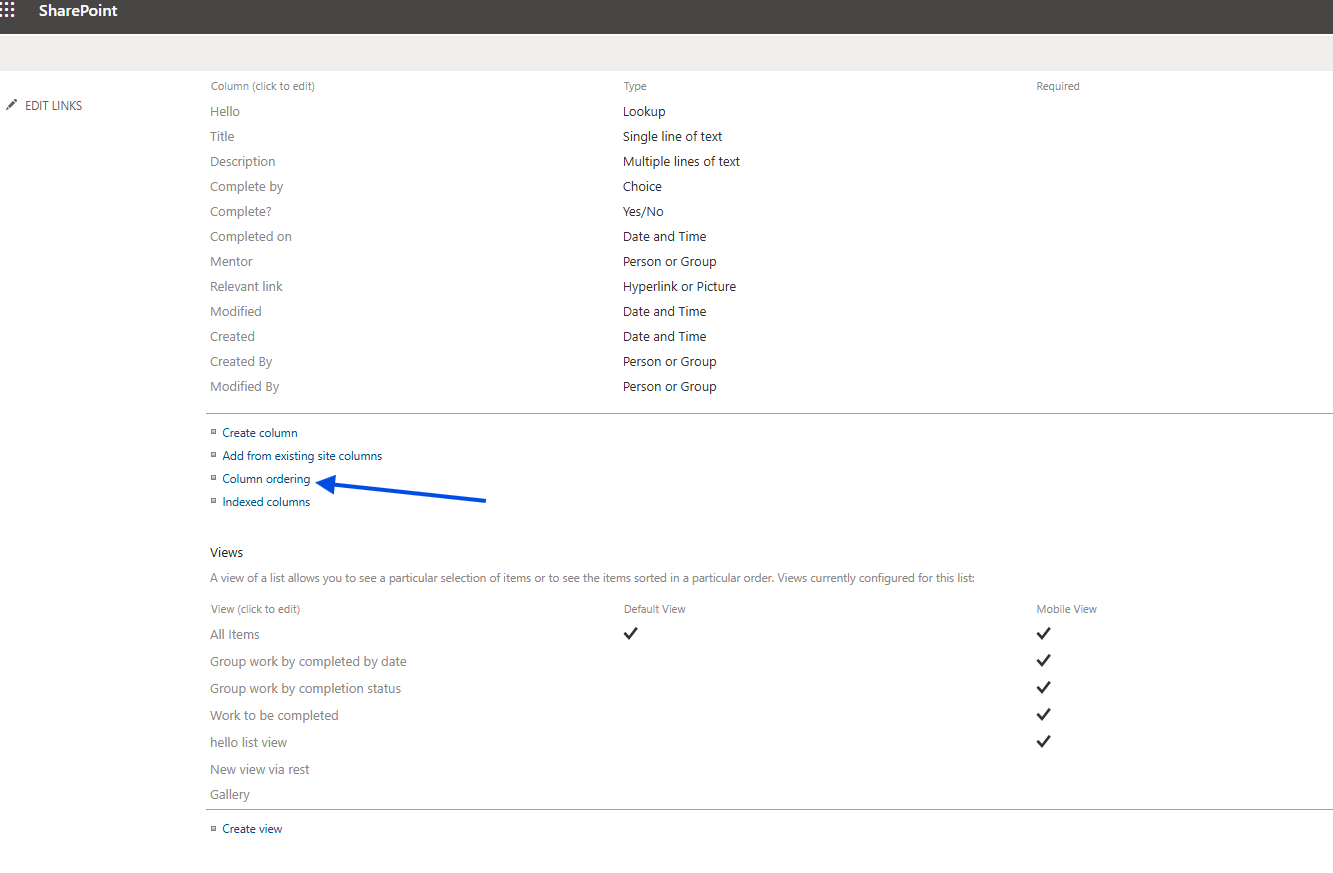Open the Work to be completed view

274,716
